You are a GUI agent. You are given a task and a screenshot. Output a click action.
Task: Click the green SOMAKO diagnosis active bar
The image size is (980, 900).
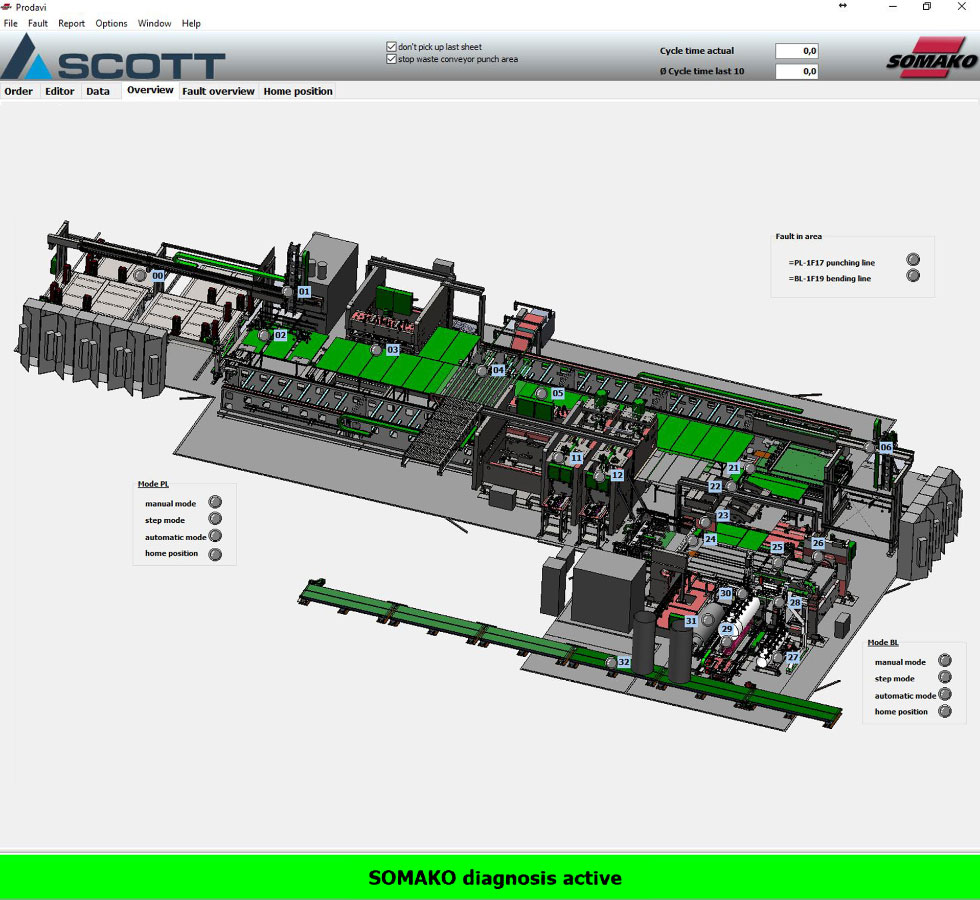pos(490,878)
